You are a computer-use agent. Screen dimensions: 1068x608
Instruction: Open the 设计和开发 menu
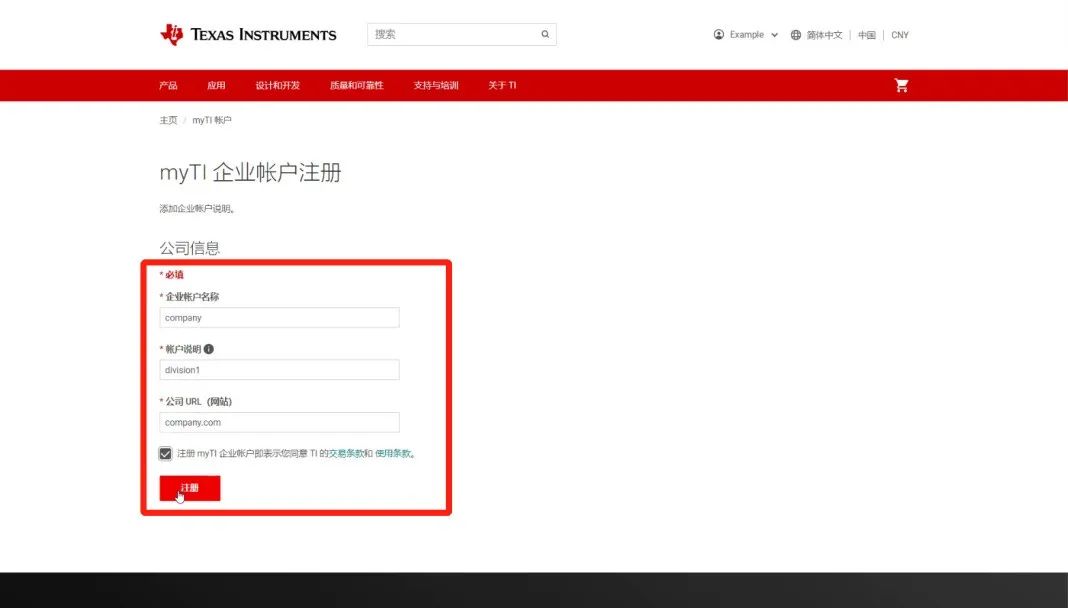277,85
